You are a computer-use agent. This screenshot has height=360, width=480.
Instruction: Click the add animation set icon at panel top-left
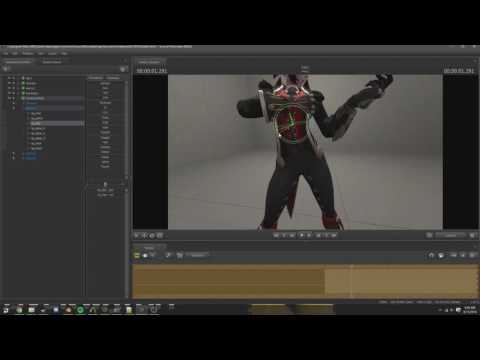[x=6, y=69]
